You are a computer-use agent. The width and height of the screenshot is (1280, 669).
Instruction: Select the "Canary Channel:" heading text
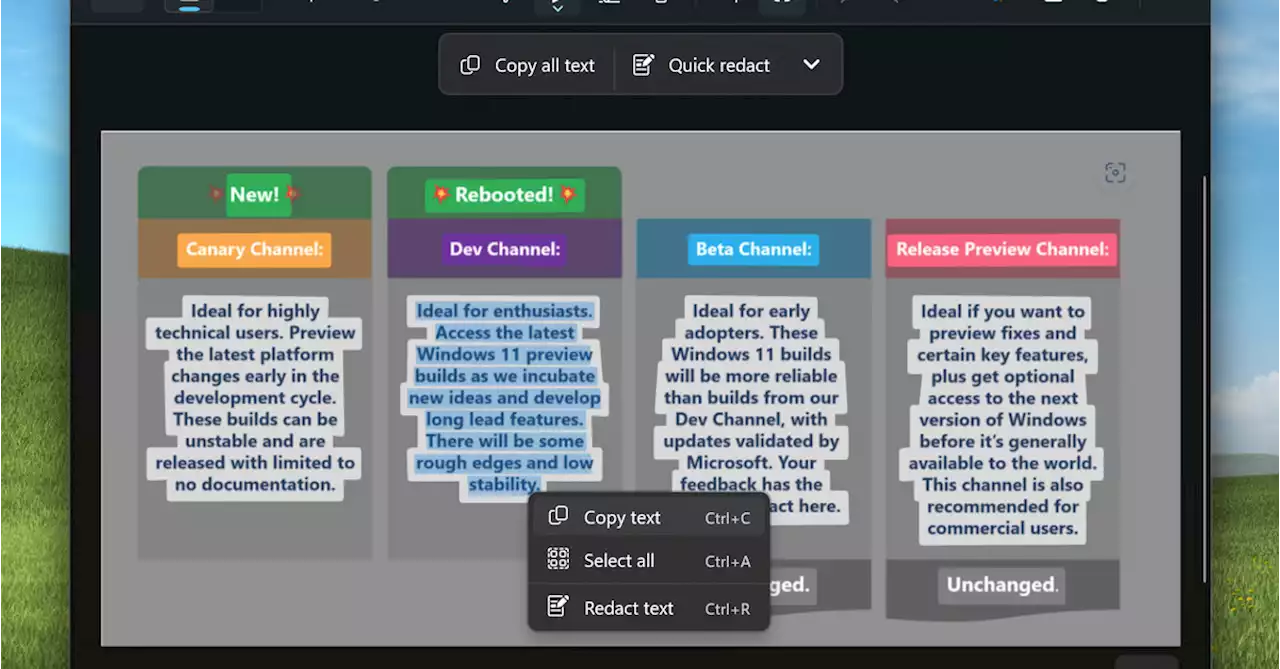click(x=254, y=250)
